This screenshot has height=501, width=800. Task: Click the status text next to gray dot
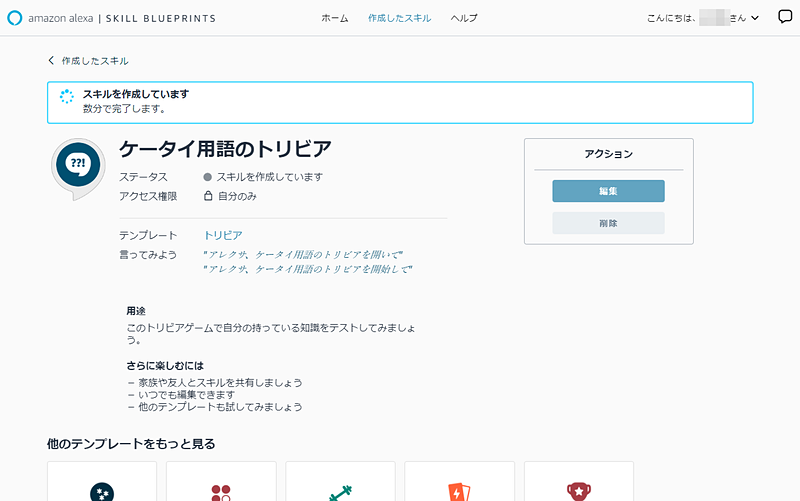tap(269, 177)
